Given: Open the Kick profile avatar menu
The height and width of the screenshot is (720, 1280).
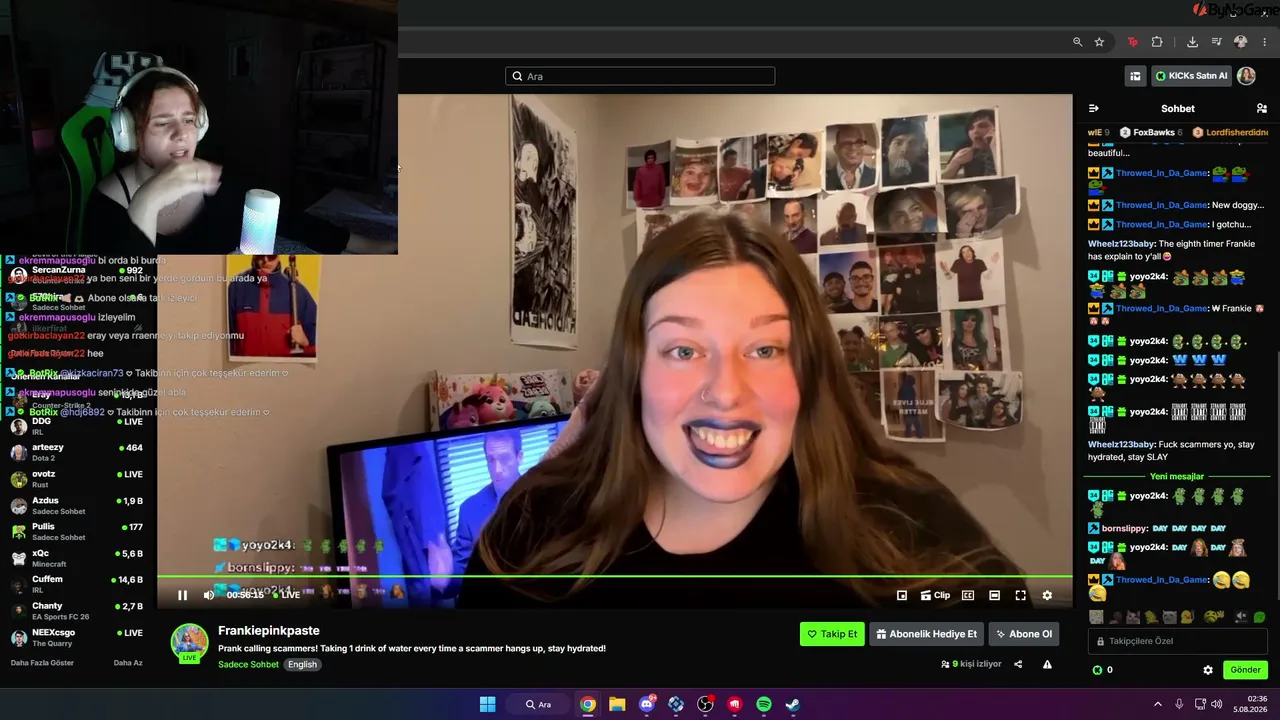Looking at the screenshot, I should click(1246, 76).
